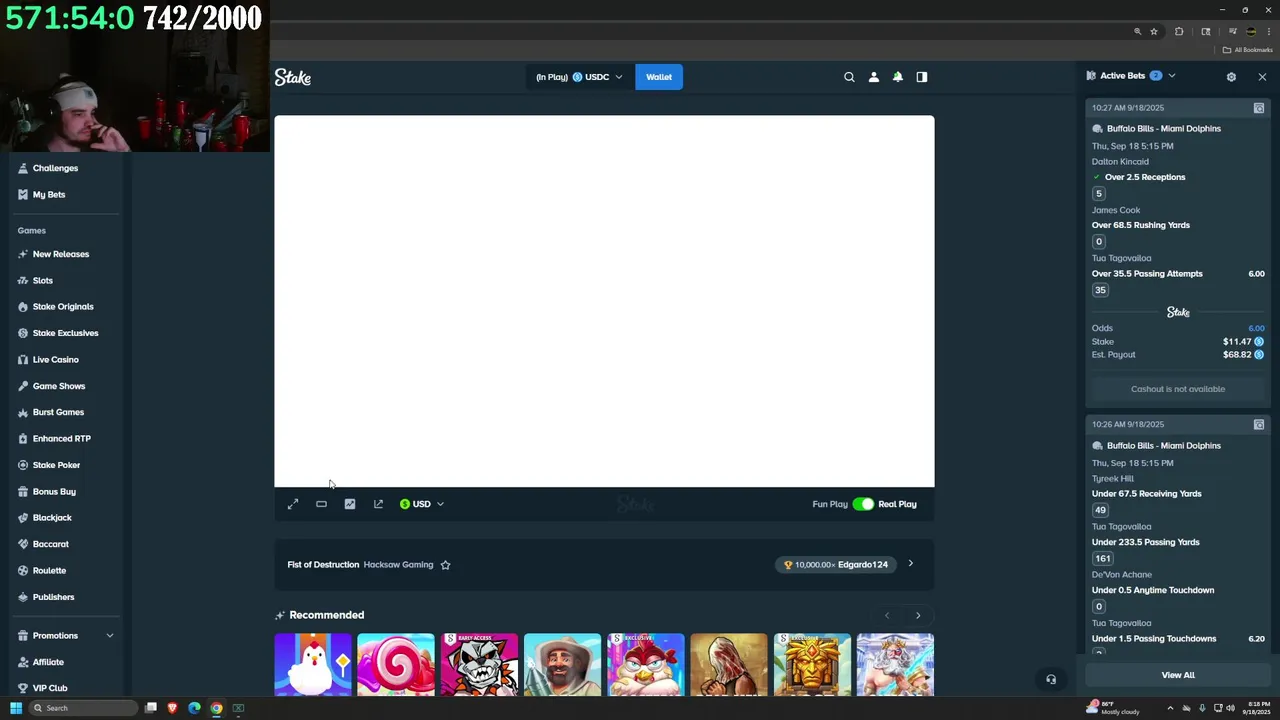Open the Hacksaw Gaming provider link
This screenshot has height=720, width=1280.
[398, 565]
